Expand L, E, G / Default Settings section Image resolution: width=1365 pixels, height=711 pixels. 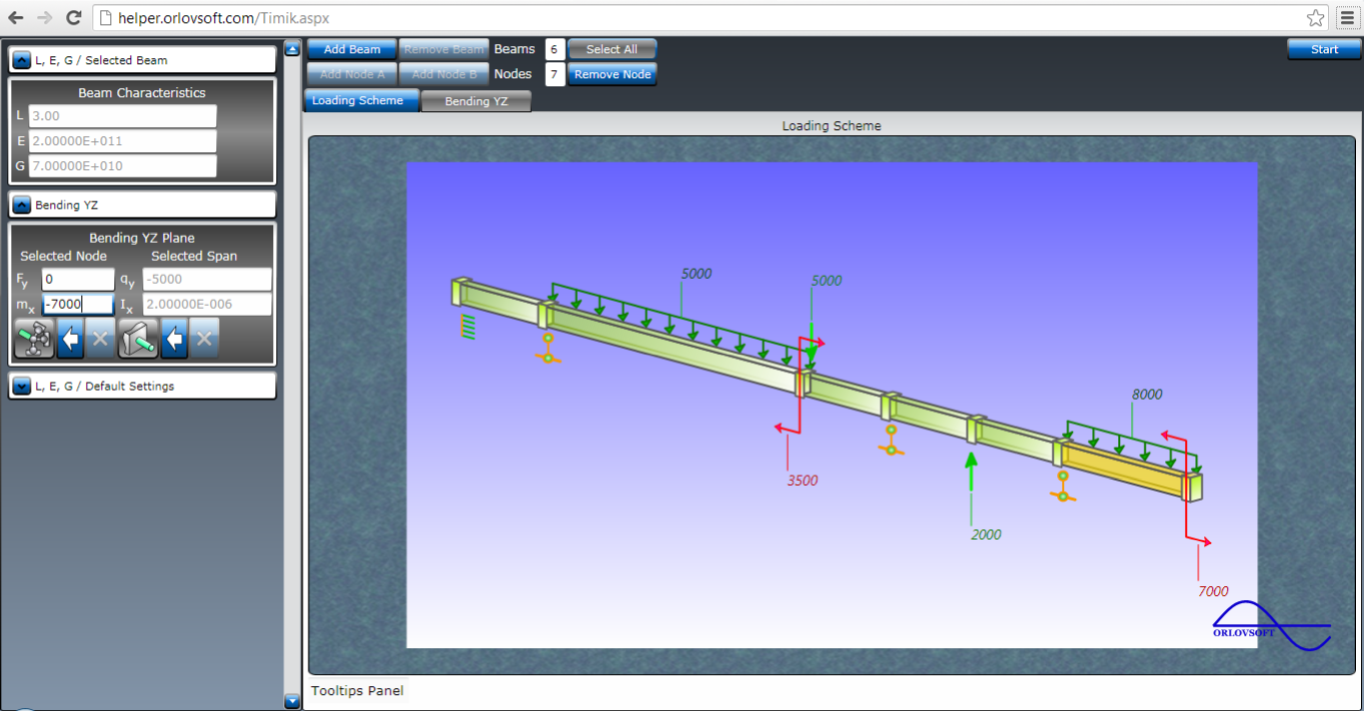pos(22,386)
